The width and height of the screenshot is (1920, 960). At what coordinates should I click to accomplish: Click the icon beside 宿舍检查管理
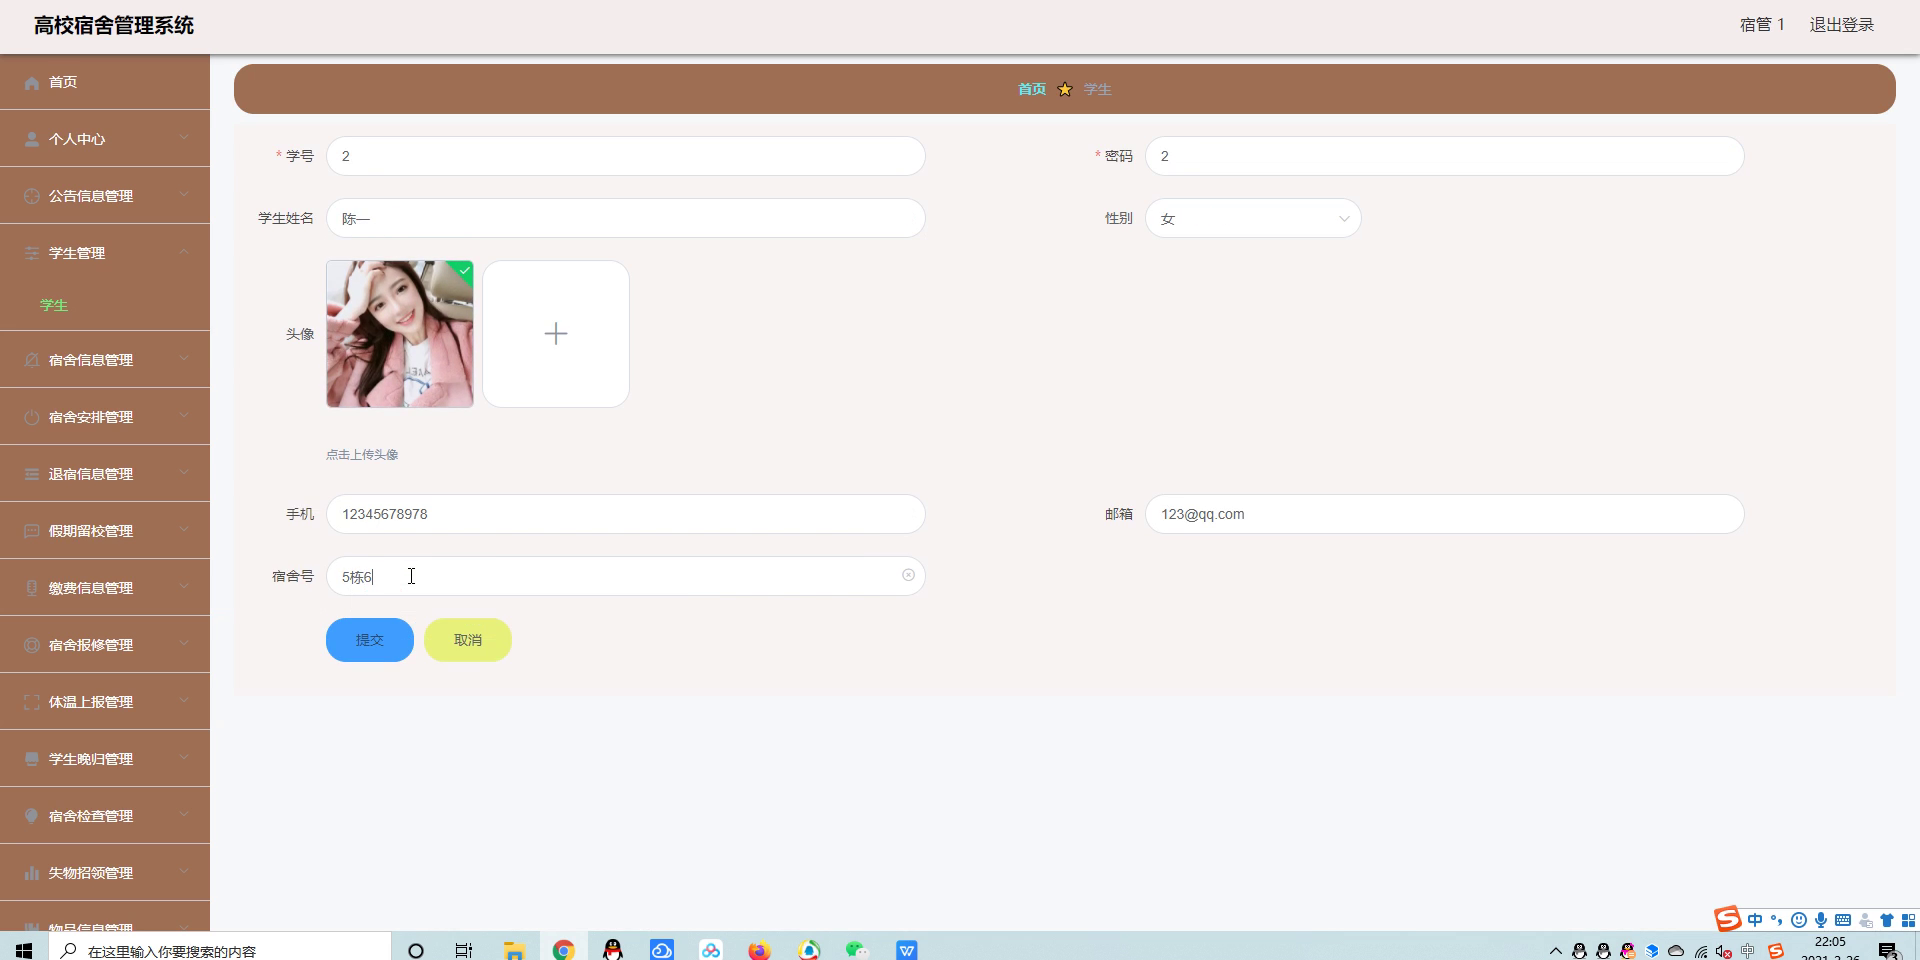(x=32, y=817)
